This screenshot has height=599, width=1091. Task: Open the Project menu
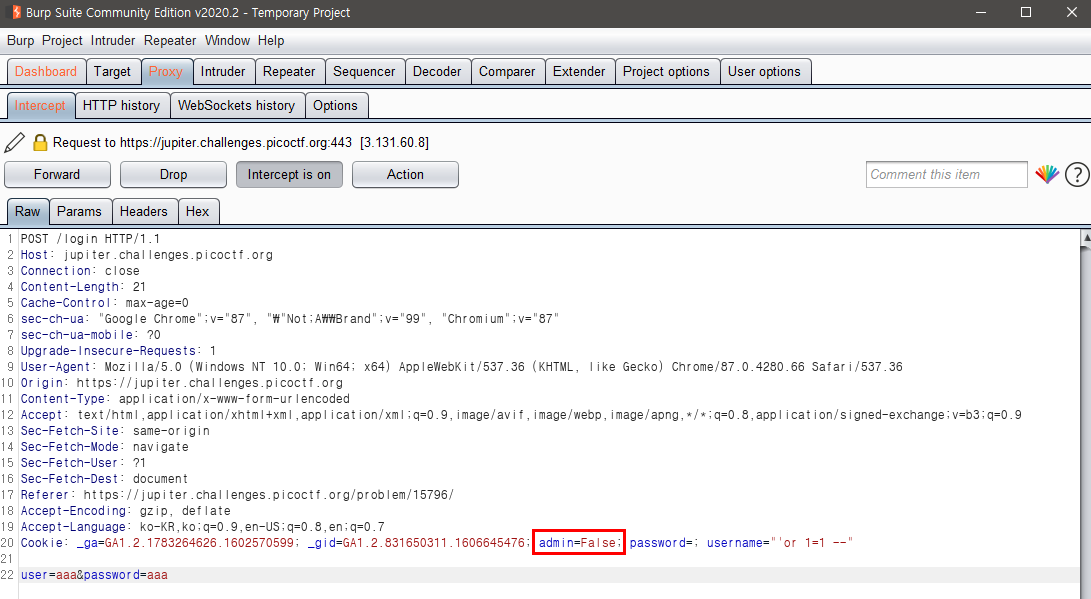(x=62, y=40)
